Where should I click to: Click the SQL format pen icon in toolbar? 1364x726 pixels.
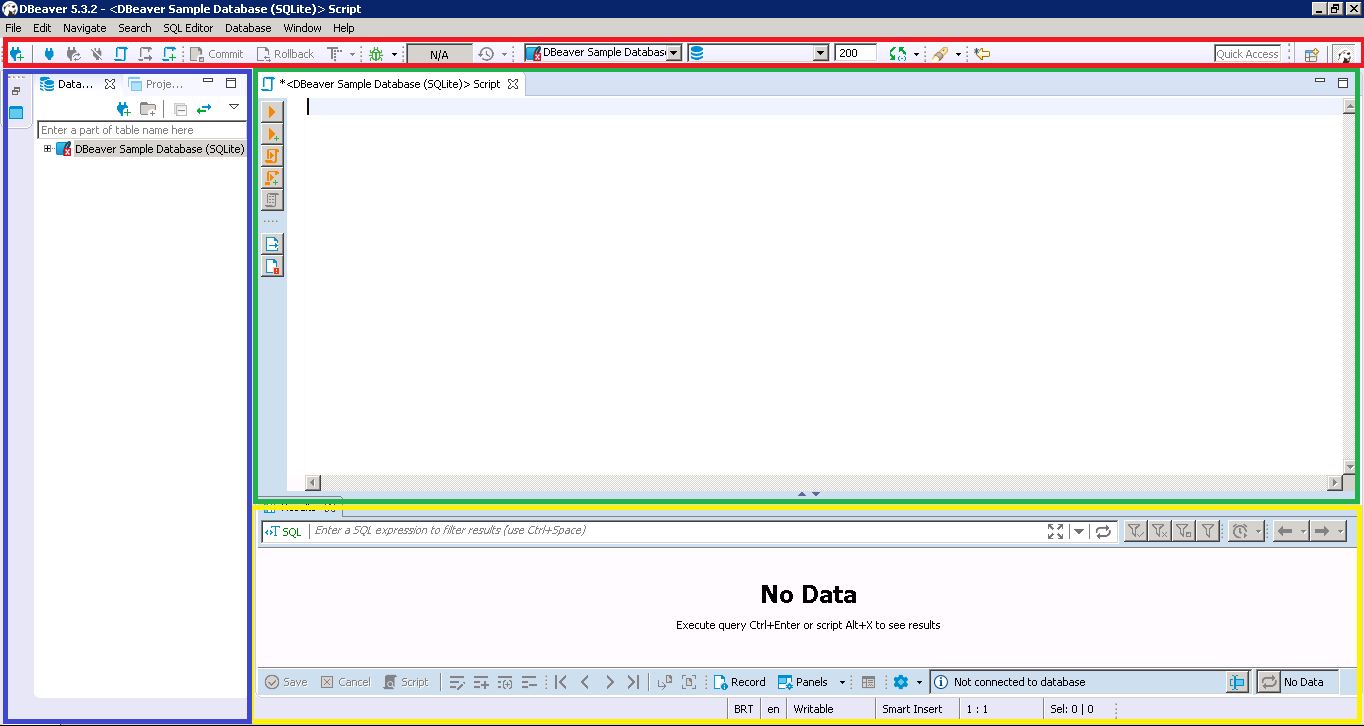[939, 54]
